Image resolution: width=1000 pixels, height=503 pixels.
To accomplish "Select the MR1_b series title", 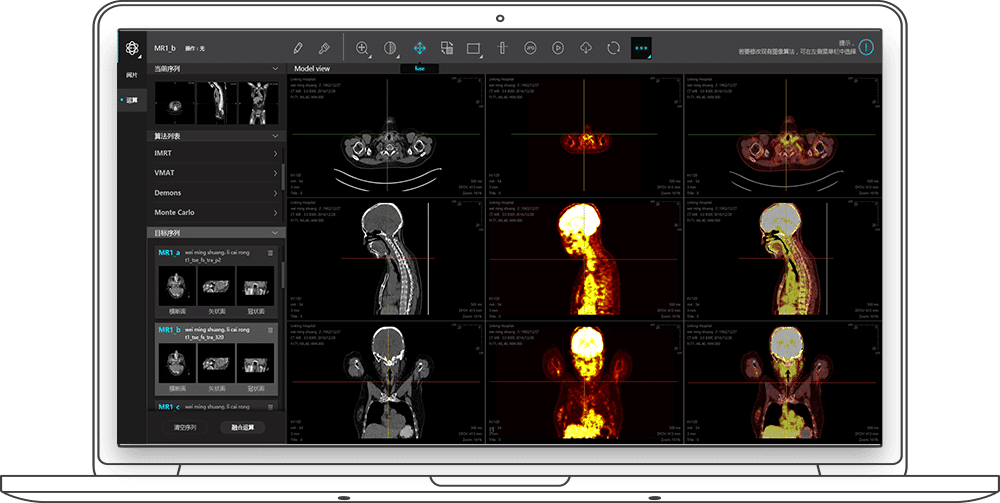I will tap(169, 330).
